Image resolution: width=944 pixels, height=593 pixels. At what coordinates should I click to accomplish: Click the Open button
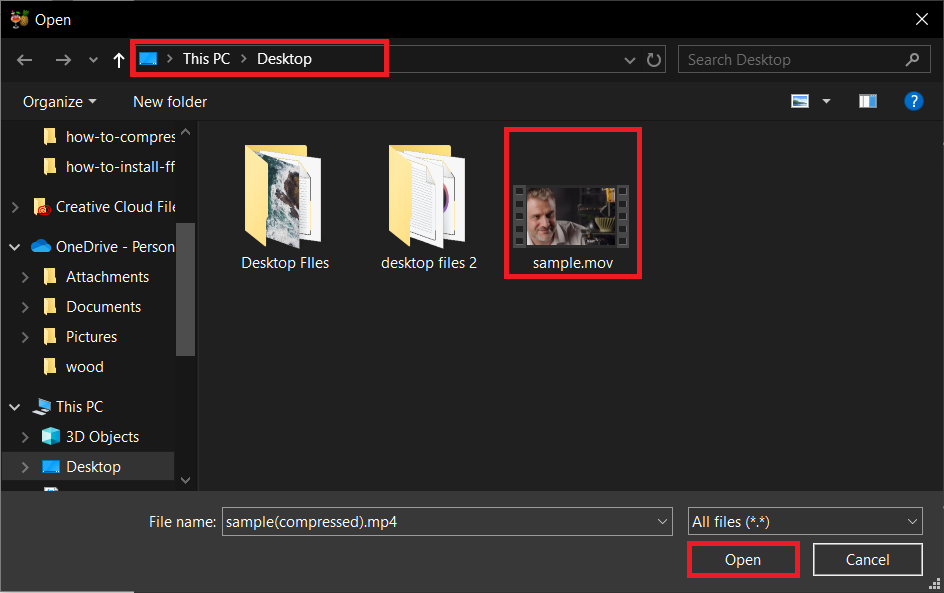click(x=742, y=559)
